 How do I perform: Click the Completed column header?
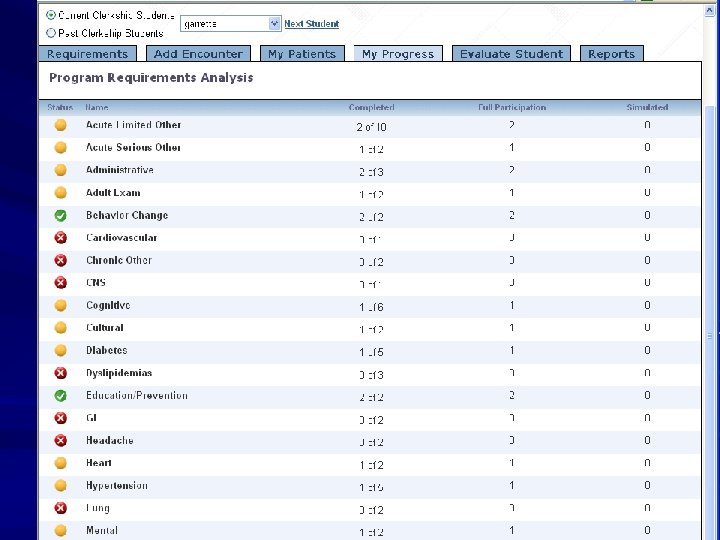click(371, 107)
